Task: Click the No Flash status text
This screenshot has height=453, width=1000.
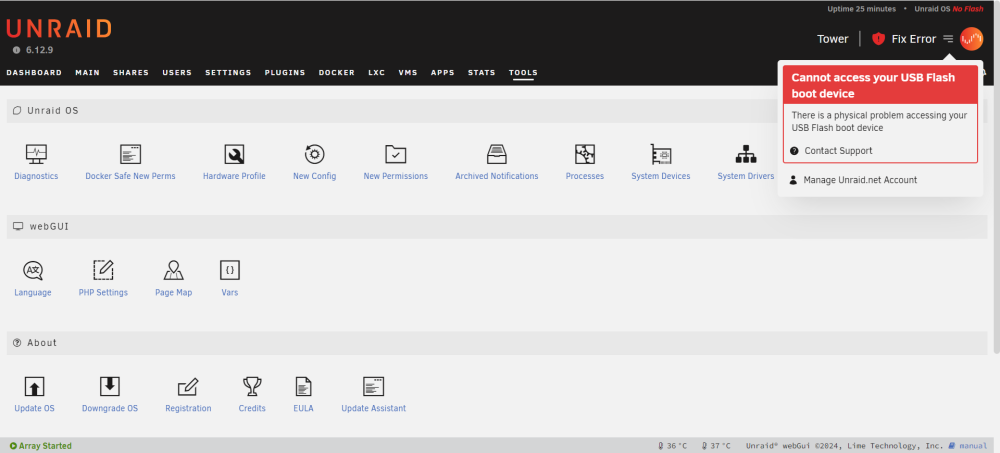Action: (967, 9)
